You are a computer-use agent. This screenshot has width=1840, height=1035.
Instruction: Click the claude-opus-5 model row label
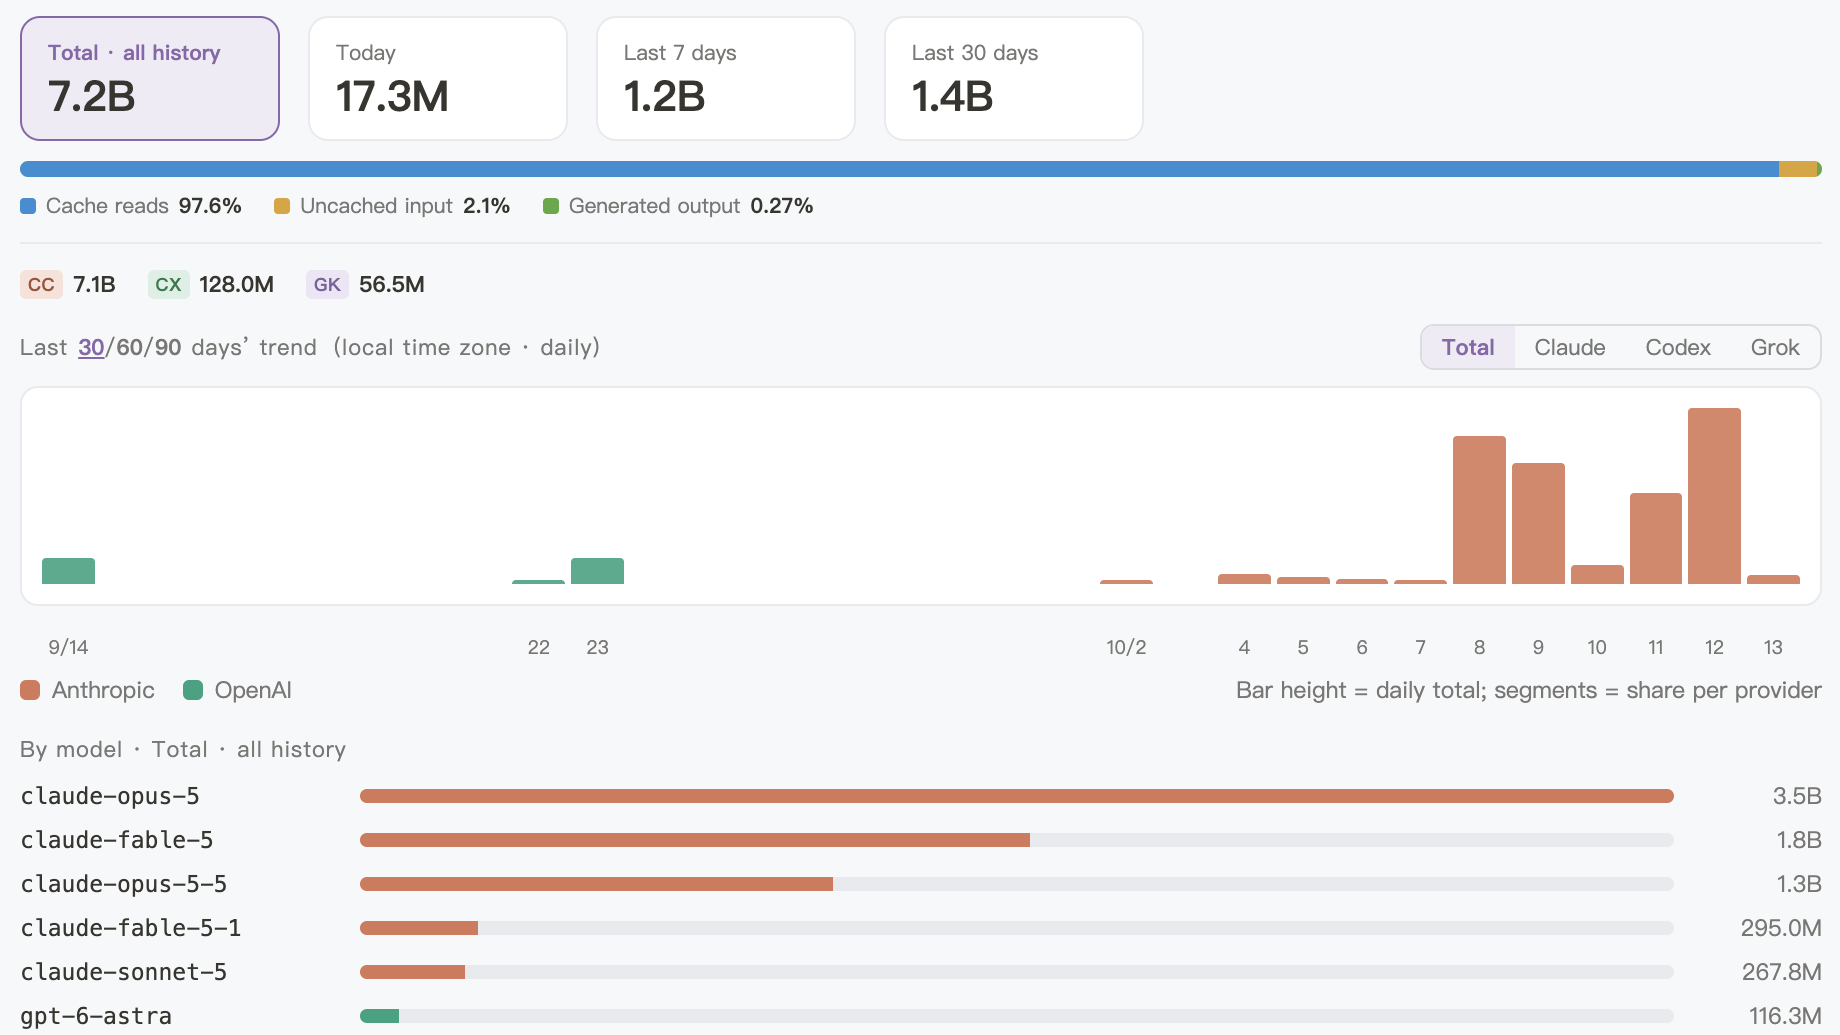point(110,796)
